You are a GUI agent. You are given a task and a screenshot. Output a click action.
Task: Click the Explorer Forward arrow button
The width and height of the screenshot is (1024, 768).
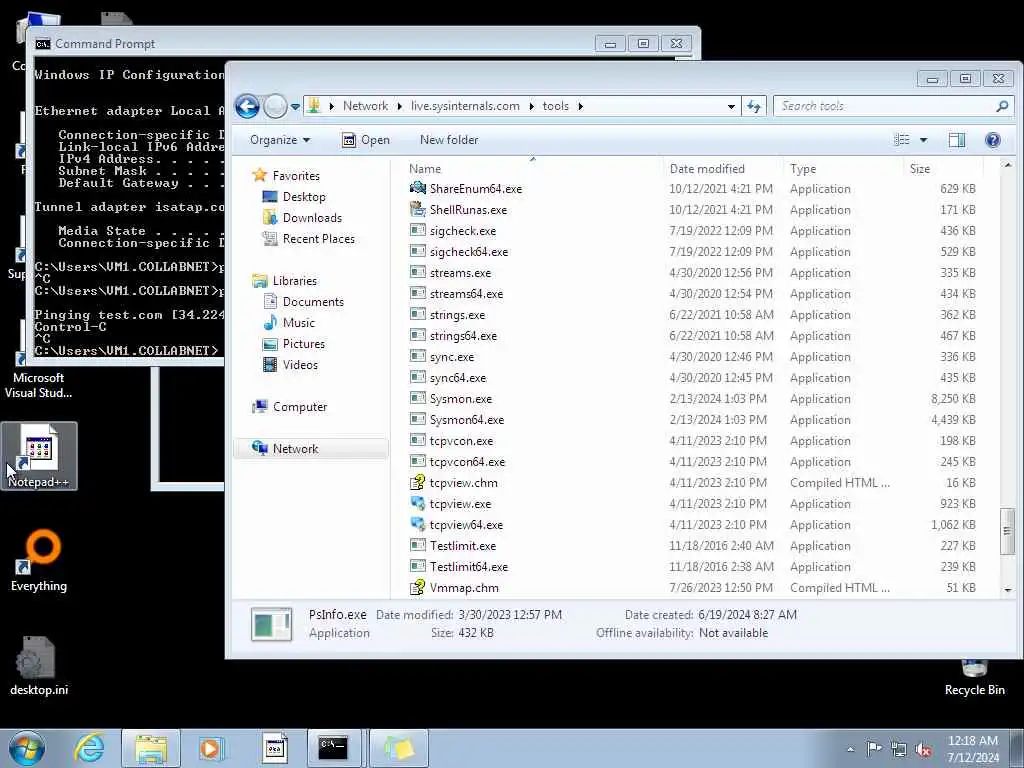point(275,106)
